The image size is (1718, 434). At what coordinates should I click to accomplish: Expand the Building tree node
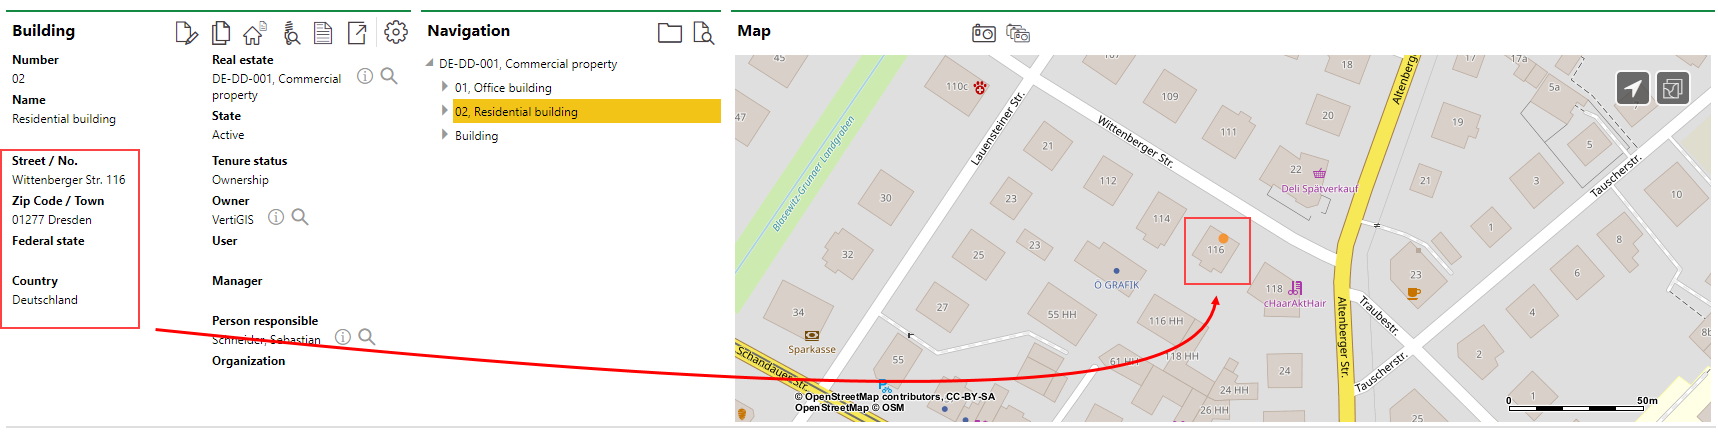pyautogui.click(x=445, y=135)
